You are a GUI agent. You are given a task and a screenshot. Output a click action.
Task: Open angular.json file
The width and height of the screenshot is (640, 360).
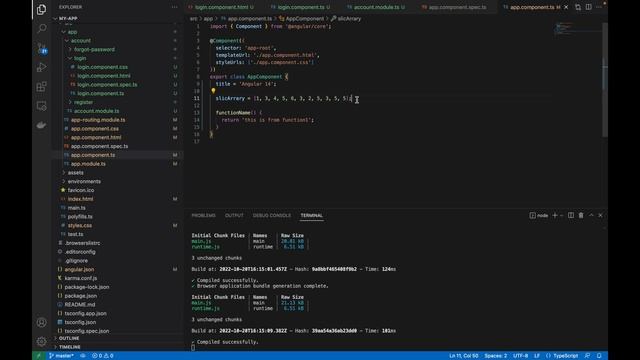(118, 269)
